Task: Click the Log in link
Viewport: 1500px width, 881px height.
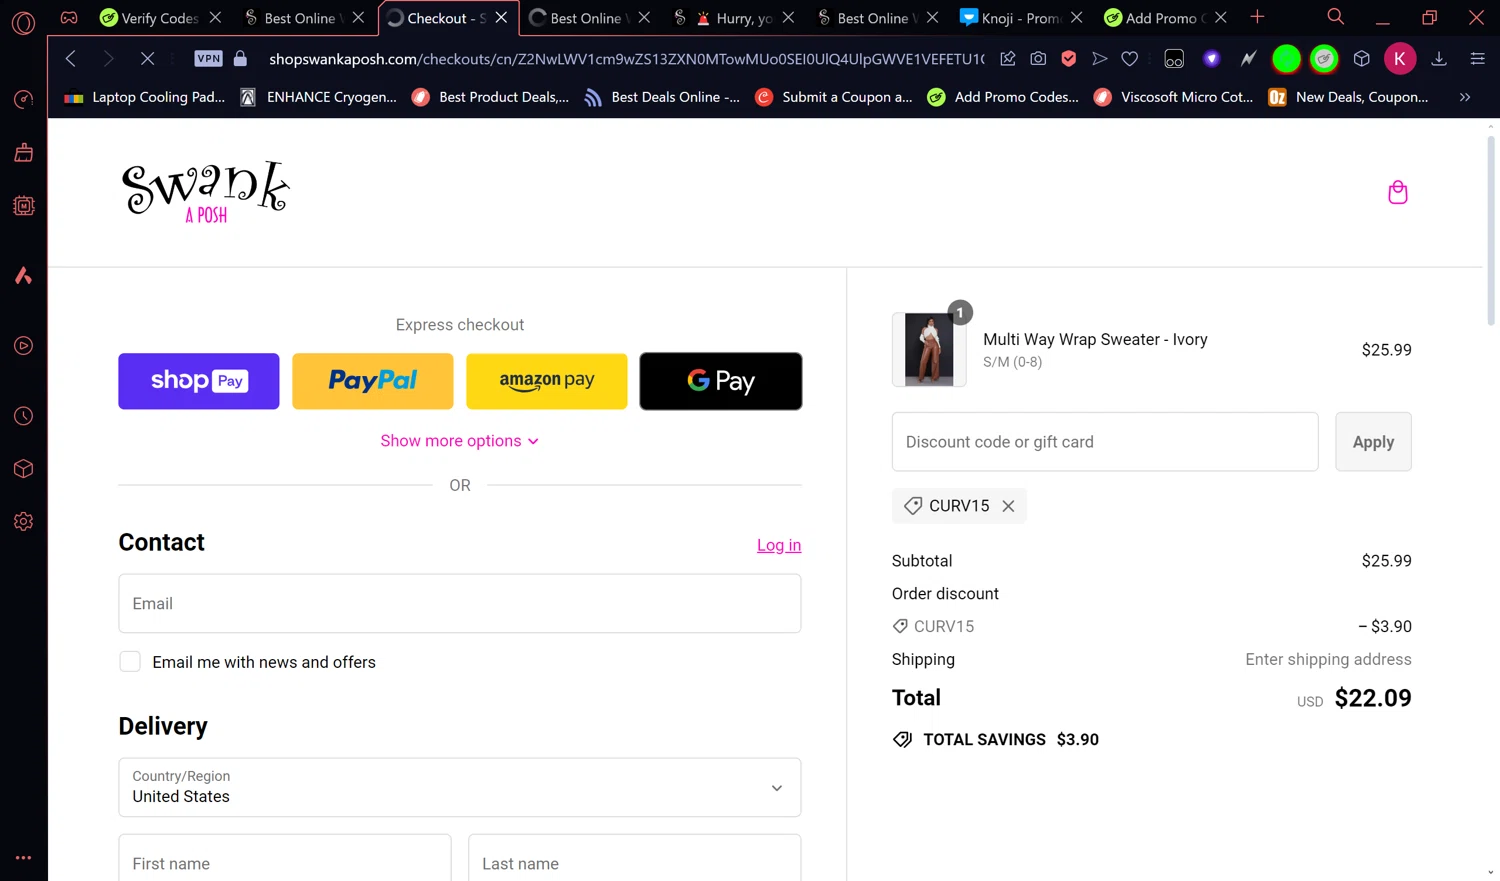Action: pyautogui.click(x=779, y=545)
